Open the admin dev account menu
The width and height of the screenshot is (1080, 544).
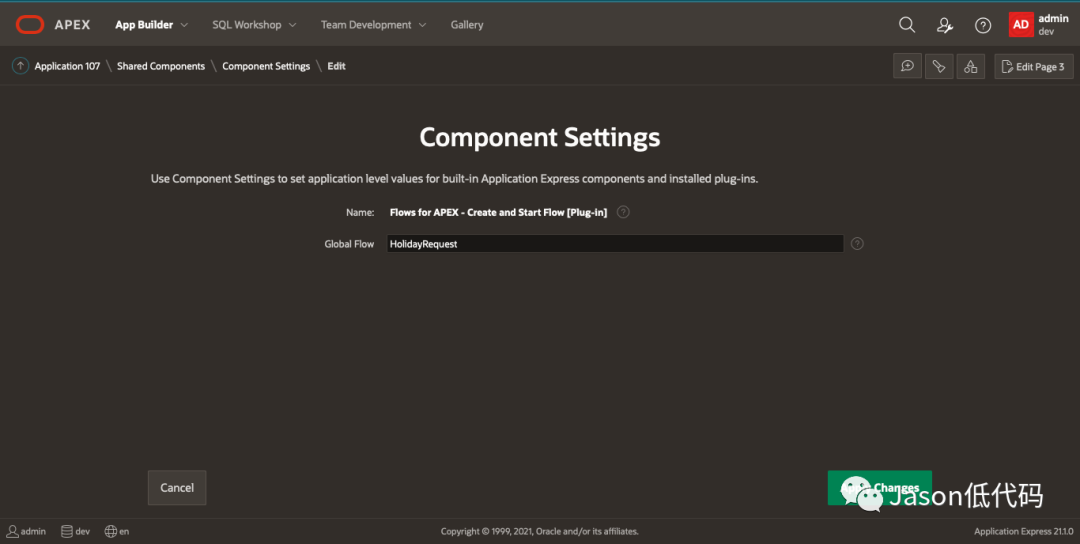(1039, 25)
